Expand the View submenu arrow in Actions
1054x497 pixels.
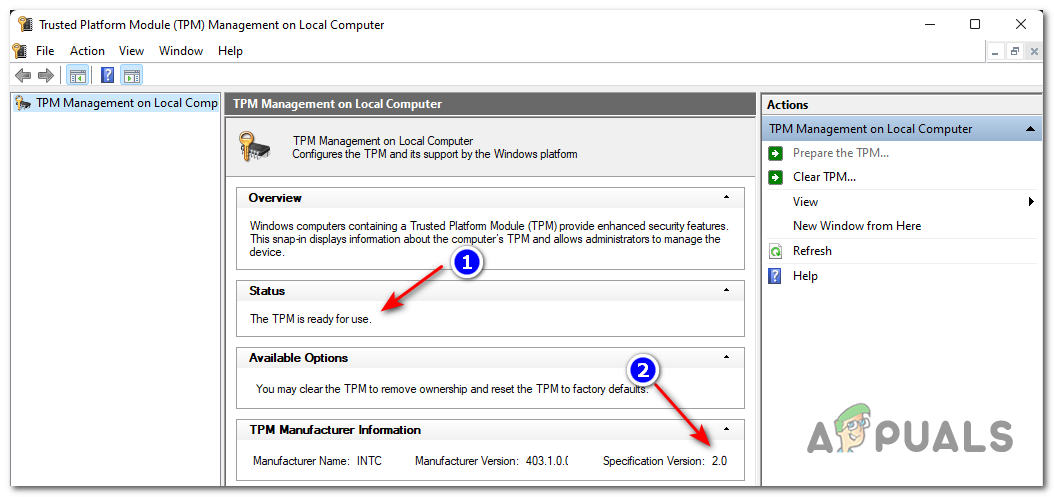[x=1031, y=202]
